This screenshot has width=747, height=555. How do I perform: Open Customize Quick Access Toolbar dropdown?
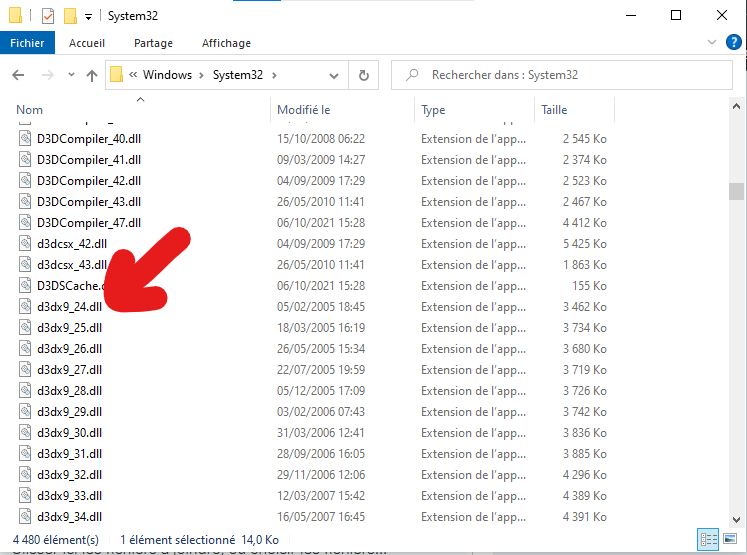88,17
